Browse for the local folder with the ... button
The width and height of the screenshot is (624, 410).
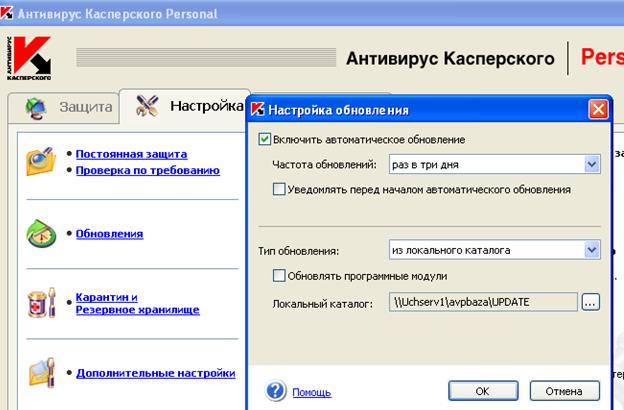591,302
